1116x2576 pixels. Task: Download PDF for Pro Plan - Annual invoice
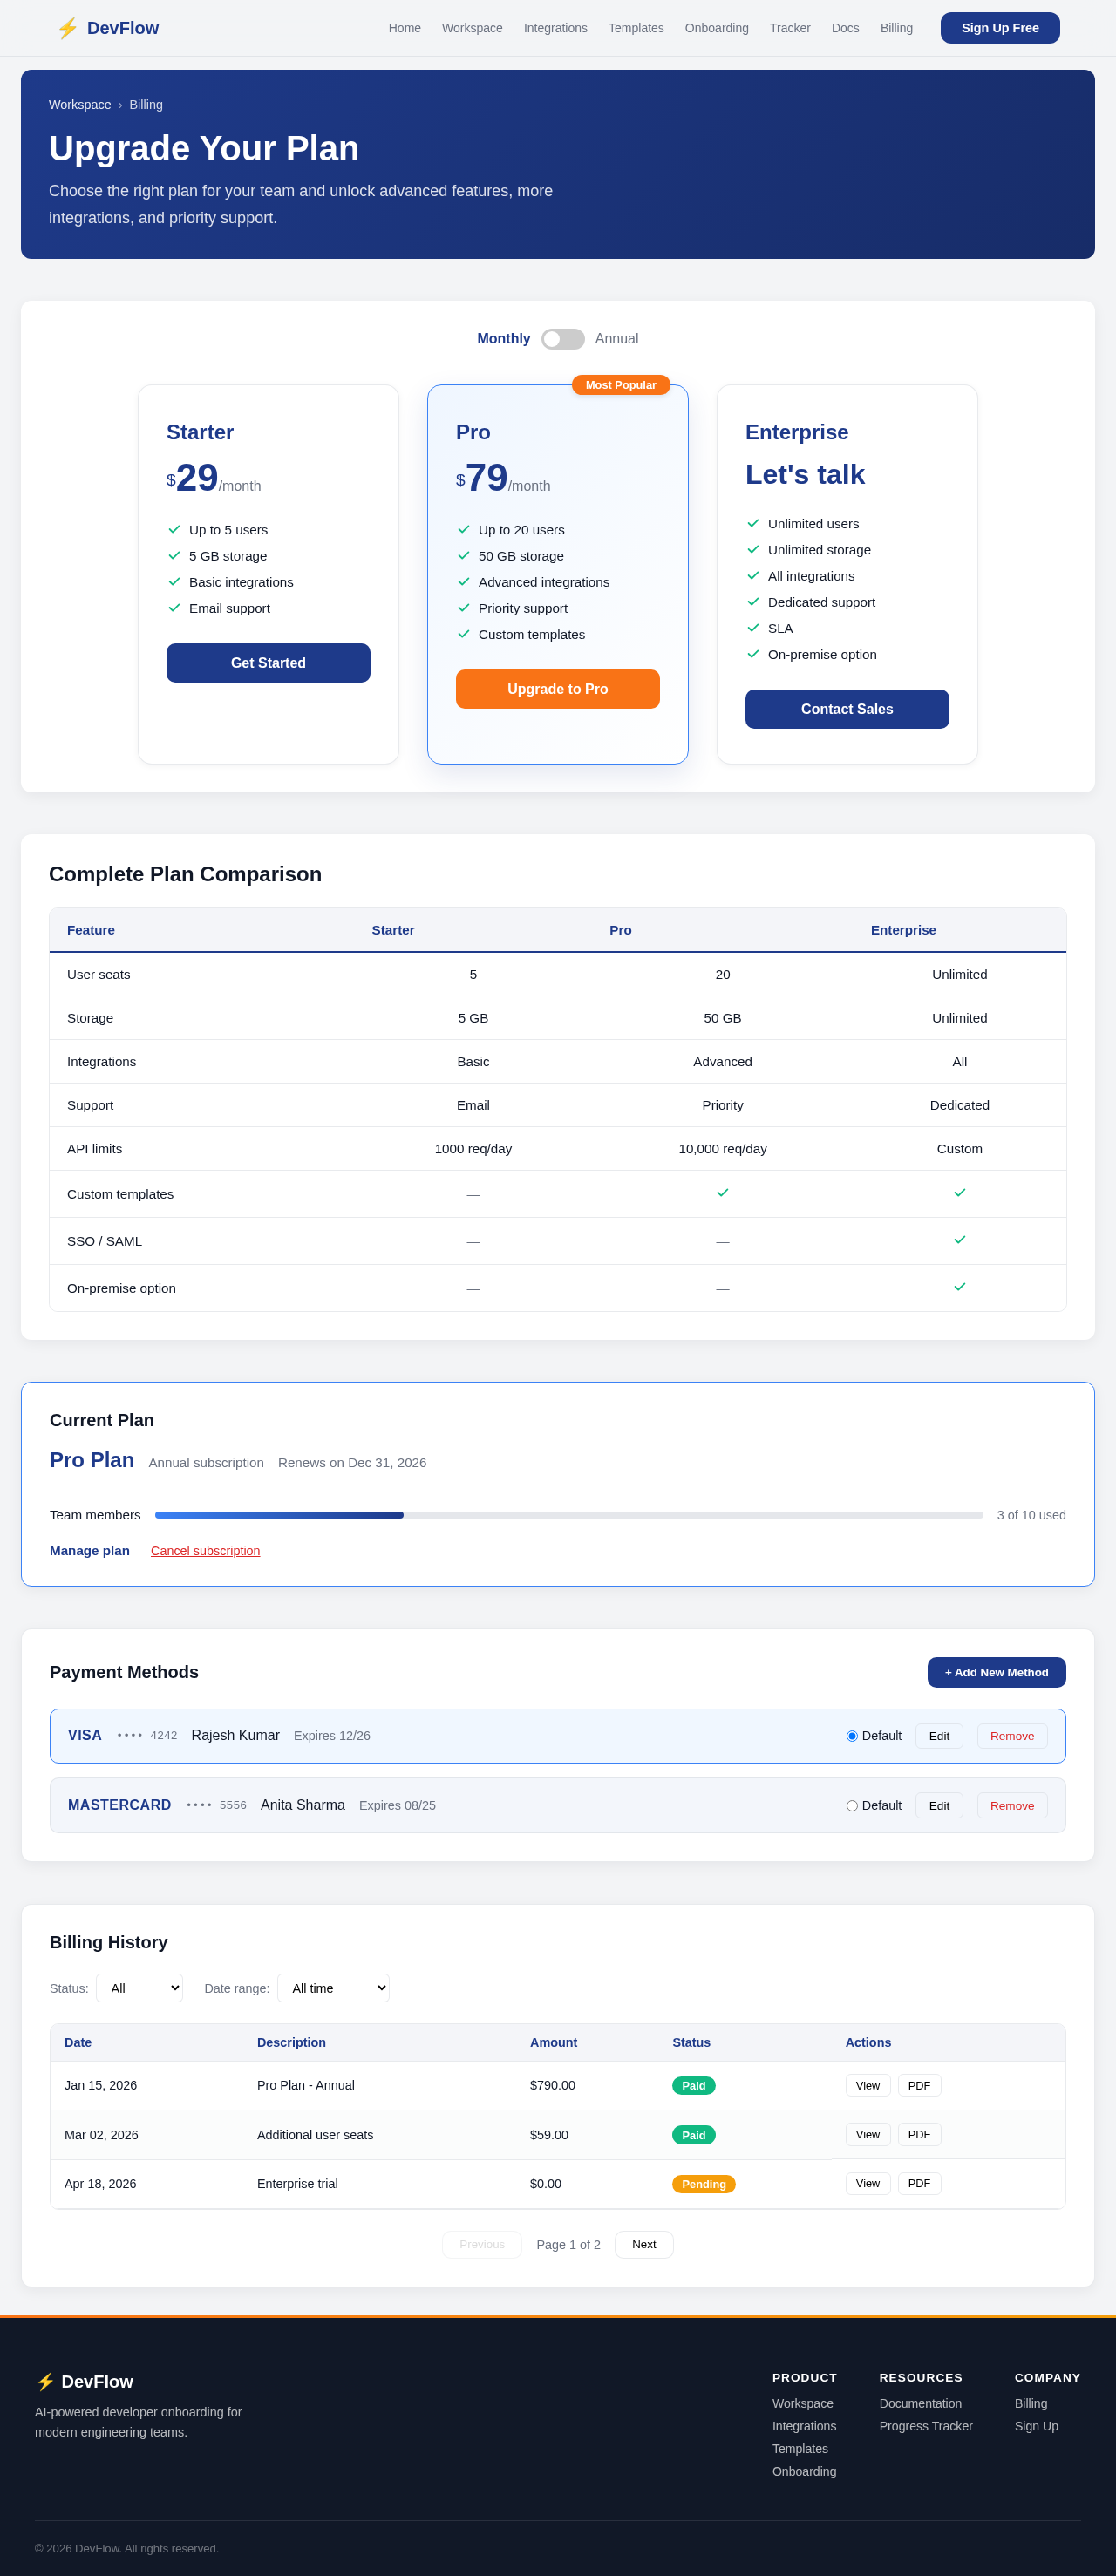click(x=919, y=2085)
